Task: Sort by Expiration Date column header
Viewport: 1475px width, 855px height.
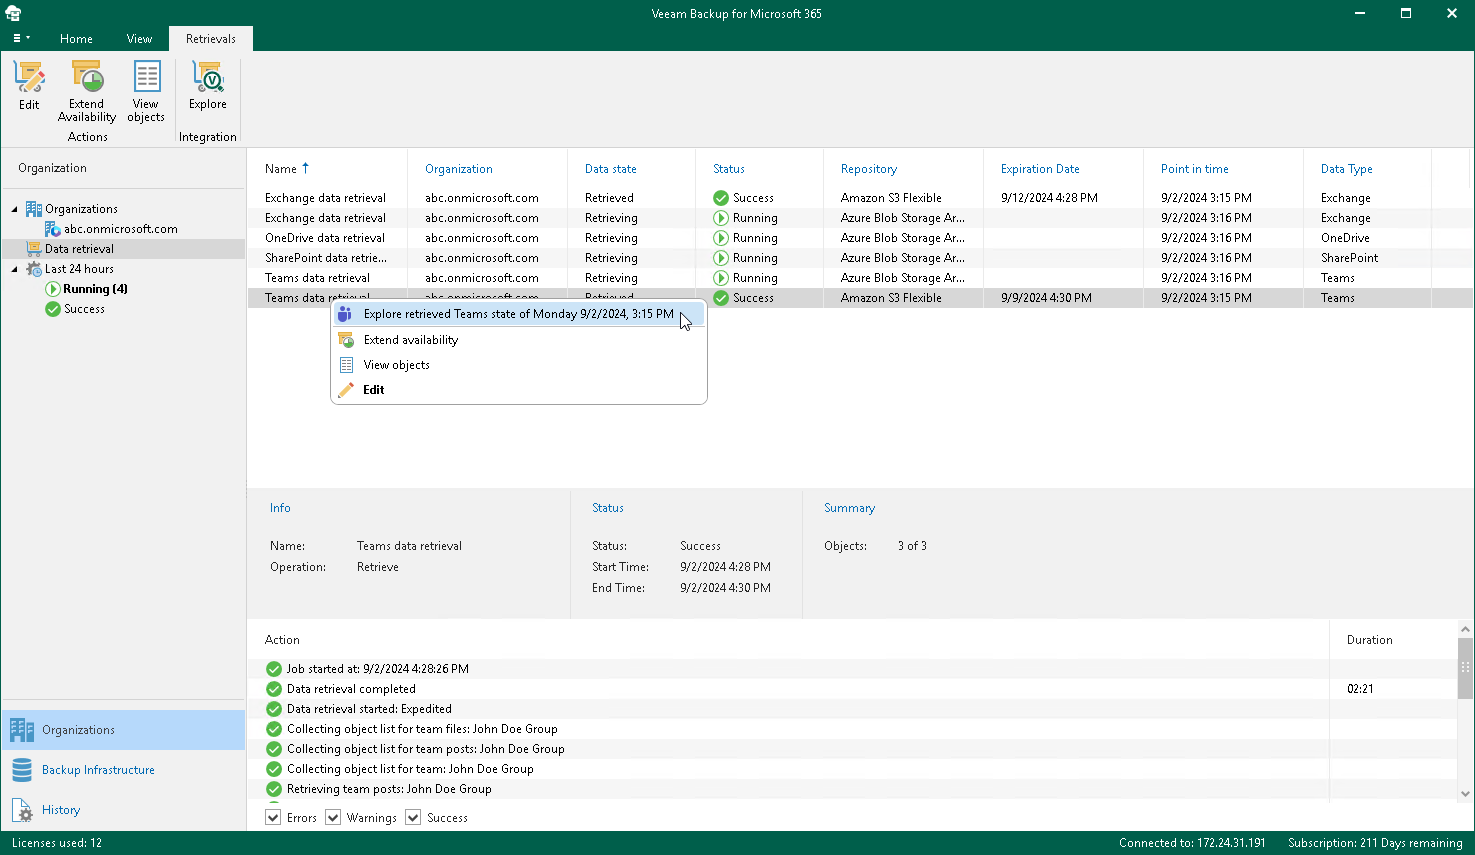Action: (1040, 169)
